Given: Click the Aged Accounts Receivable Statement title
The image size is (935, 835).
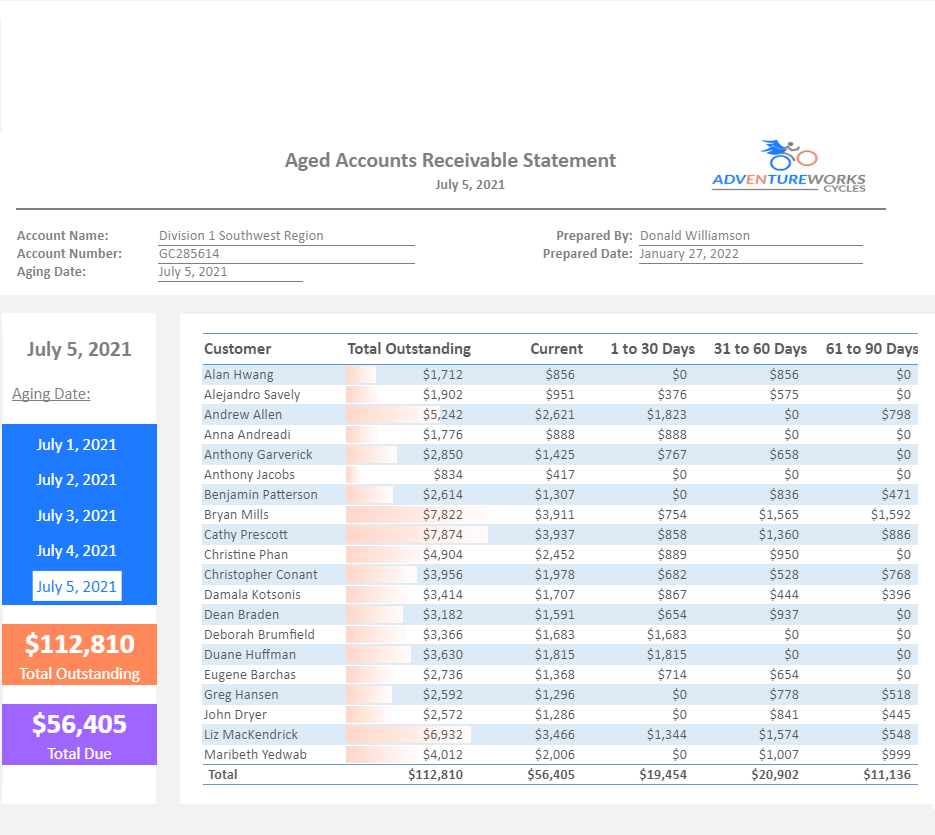Looking at the screenshot, I should point(450,160).
